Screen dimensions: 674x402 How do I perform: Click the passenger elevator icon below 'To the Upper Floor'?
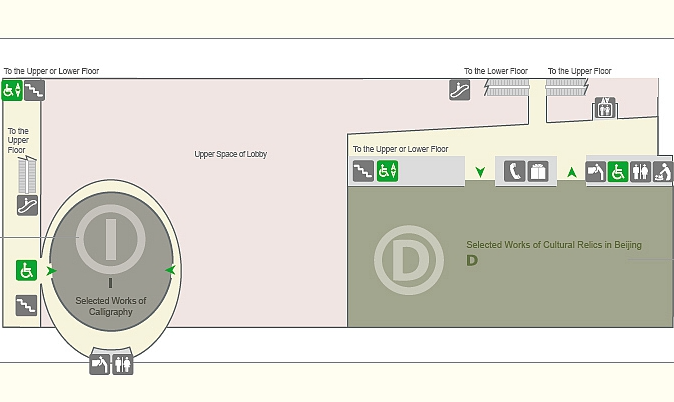(605, 108)
